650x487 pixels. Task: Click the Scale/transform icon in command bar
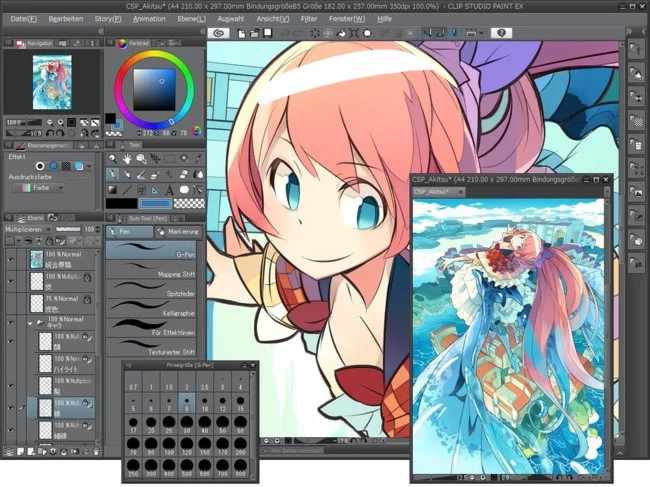(354, 33)
